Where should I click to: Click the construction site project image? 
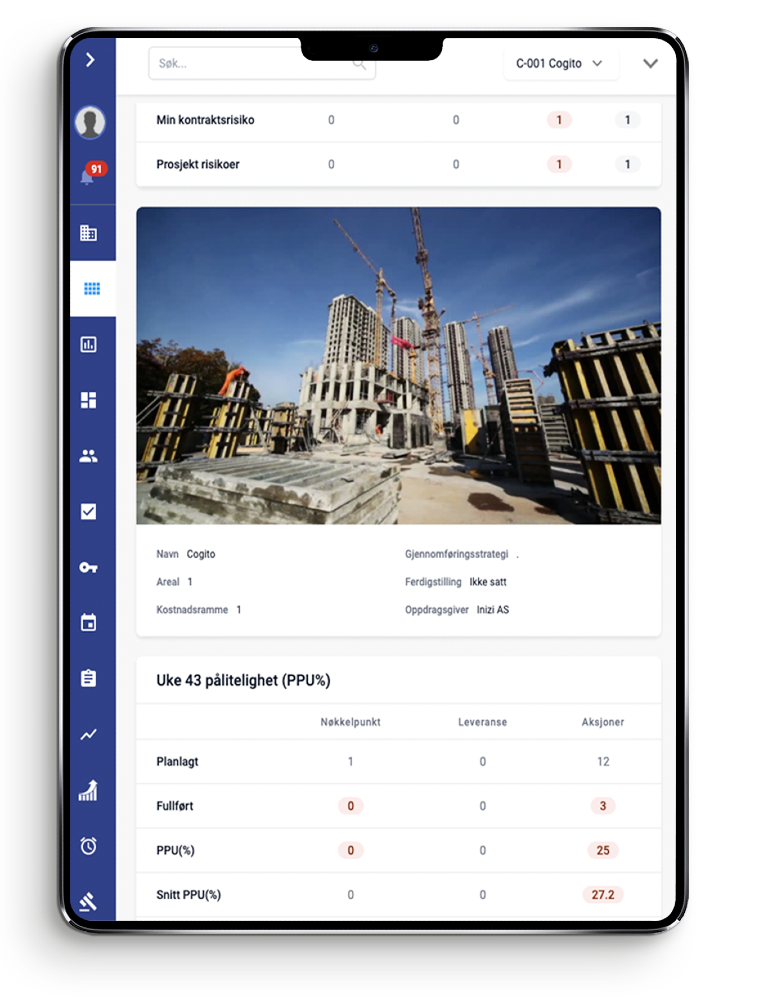pos(399,365)
